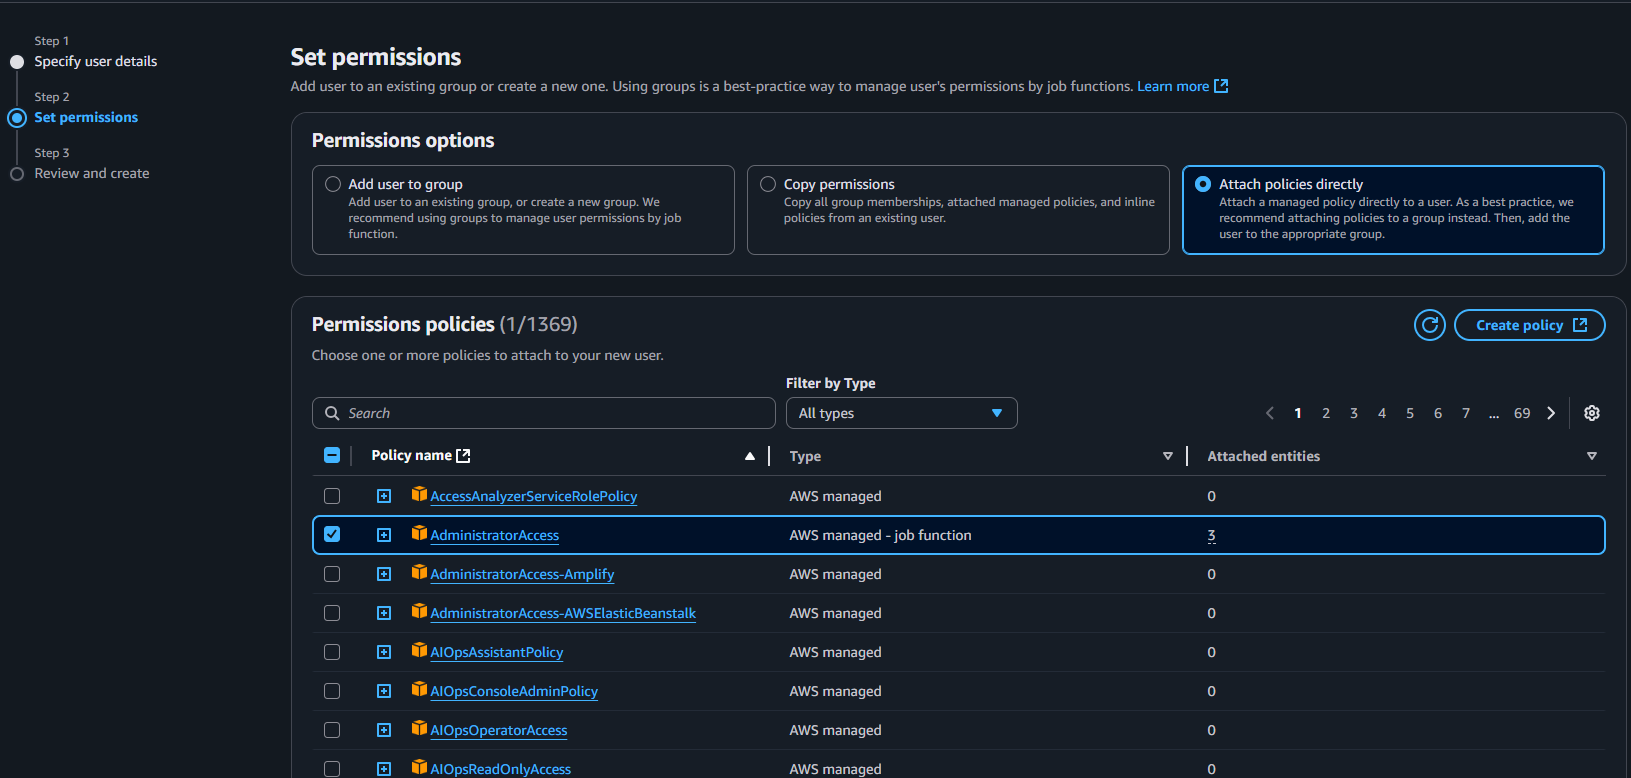Click the Type column sort arrow
This screenshot has width=1631, height=778.
1168,456
